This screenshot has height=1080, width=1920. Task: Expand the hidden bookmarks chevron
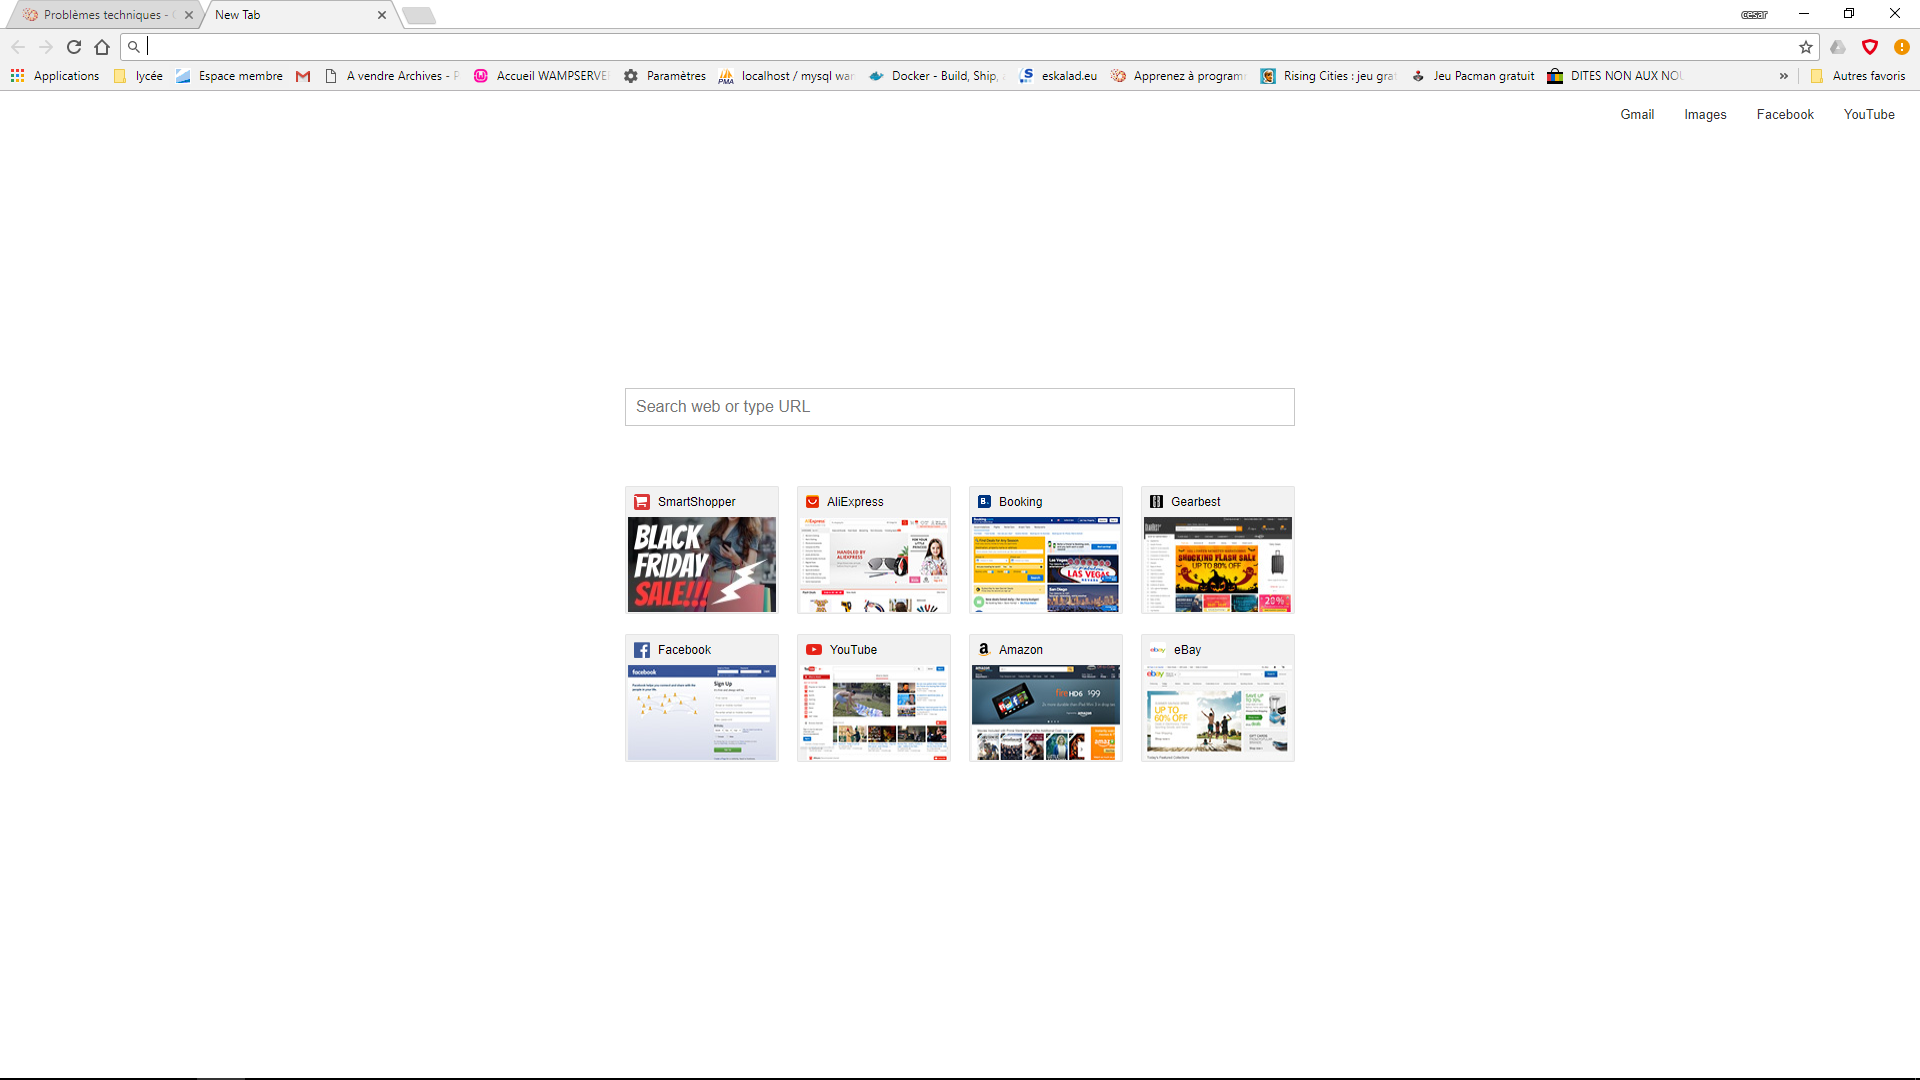[x=1784, y=76]
